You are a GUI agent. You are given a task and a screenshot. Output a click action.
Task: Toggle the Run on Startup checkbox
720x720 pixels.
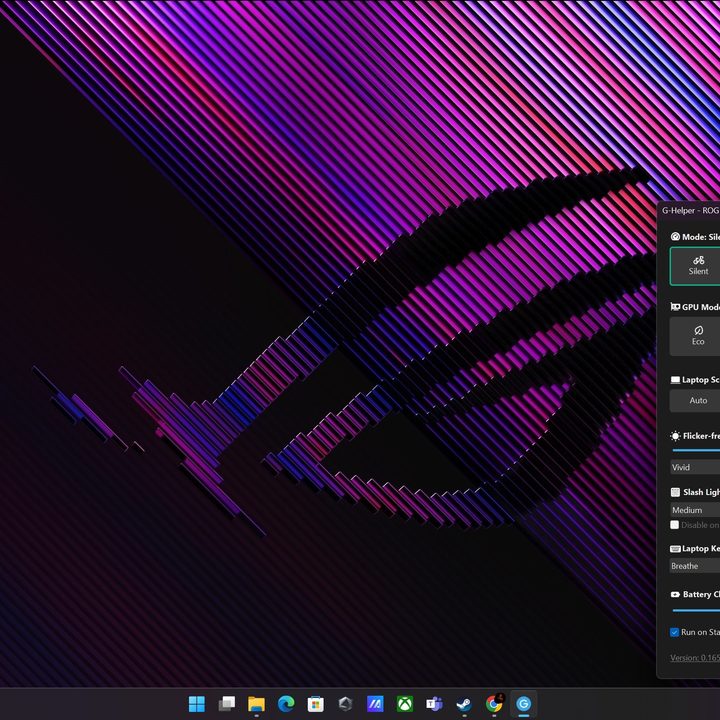pyautogui.click(x=675, y=632)
